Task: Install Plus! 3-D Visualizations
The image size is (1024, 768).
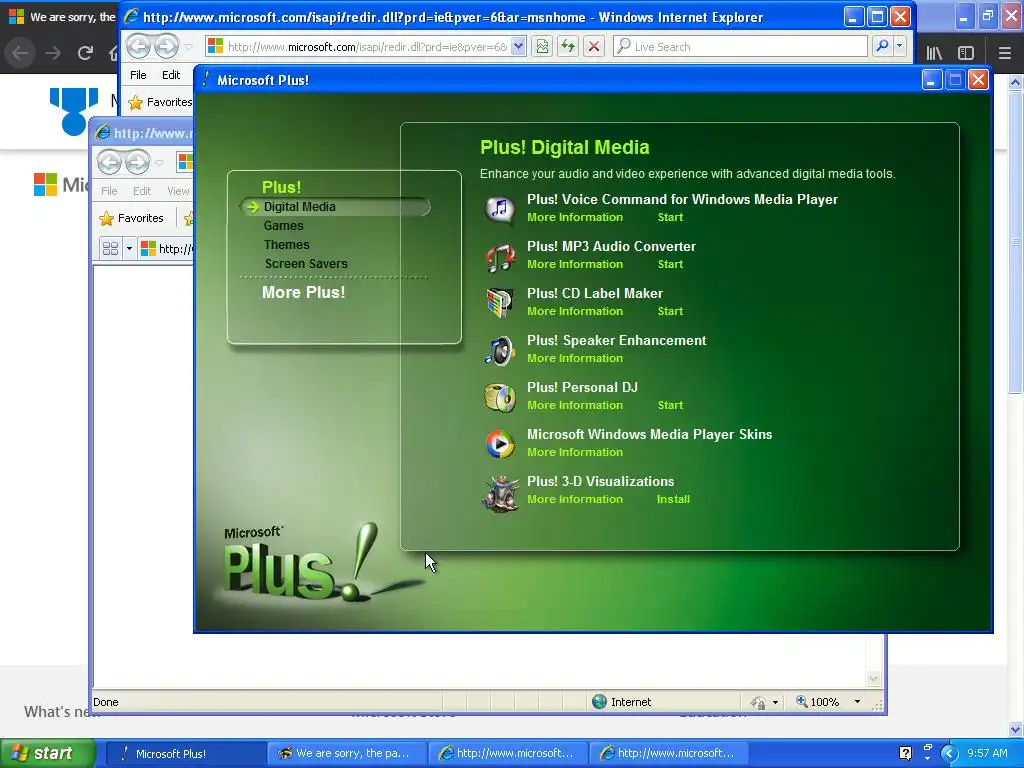Action: (673, 499)
